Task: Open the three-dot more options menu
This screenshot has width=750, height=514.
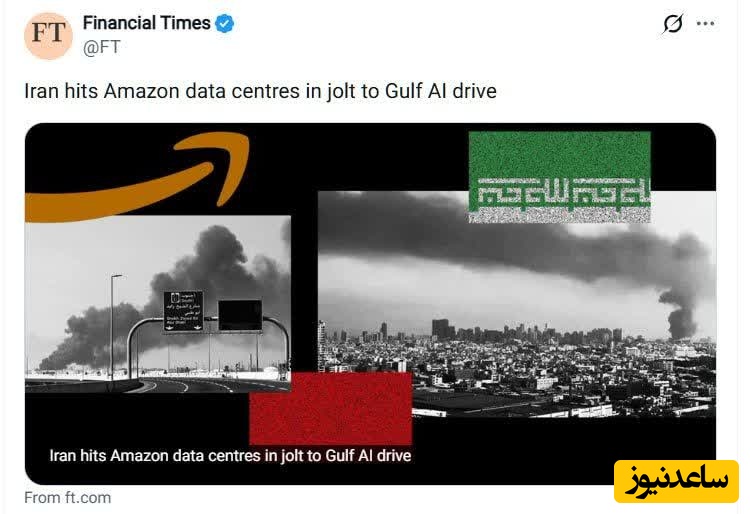Action: [706, 23]
